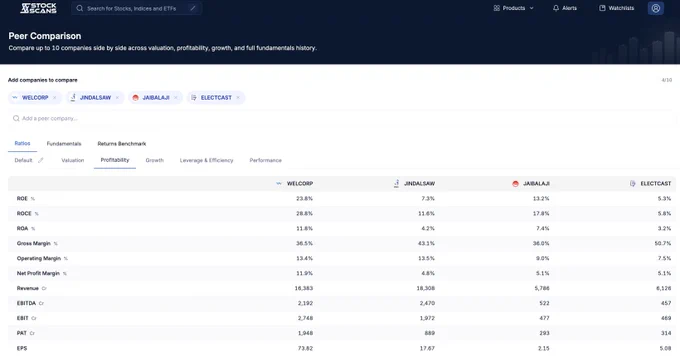This screenshot has height=363, width=680.
Task: Select the Performance sub-tab
Action: click(265, 160)
